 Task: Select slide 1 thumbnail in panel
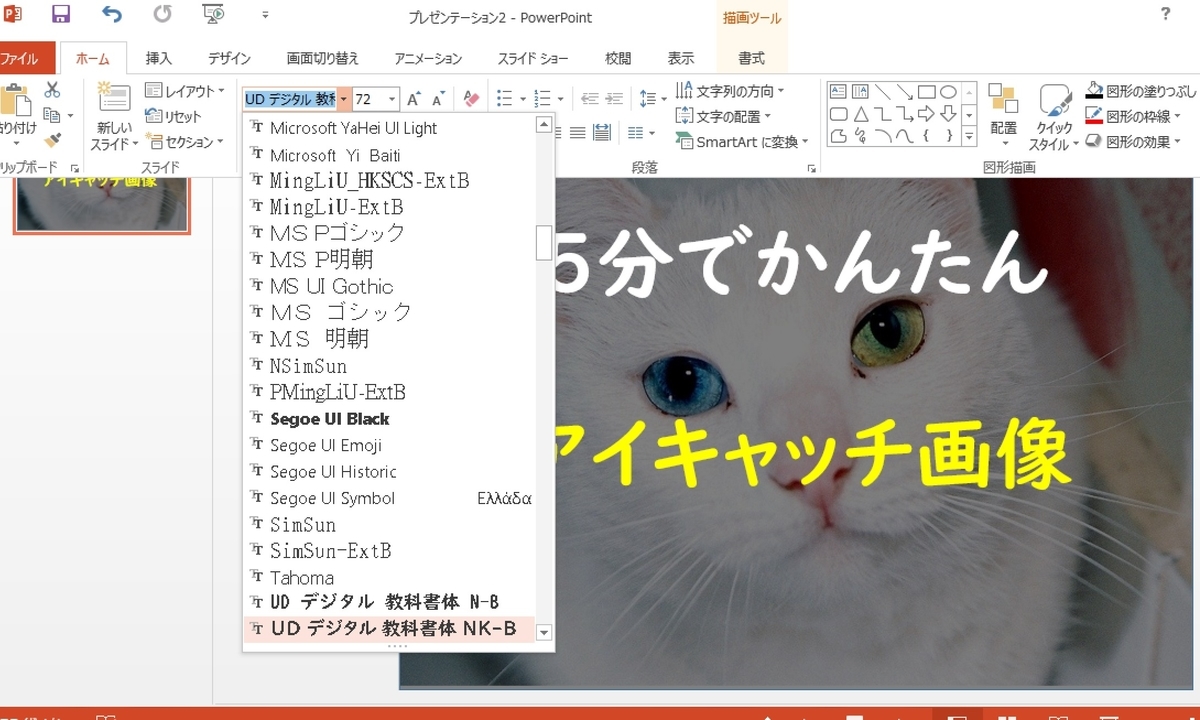pos(101,204)
